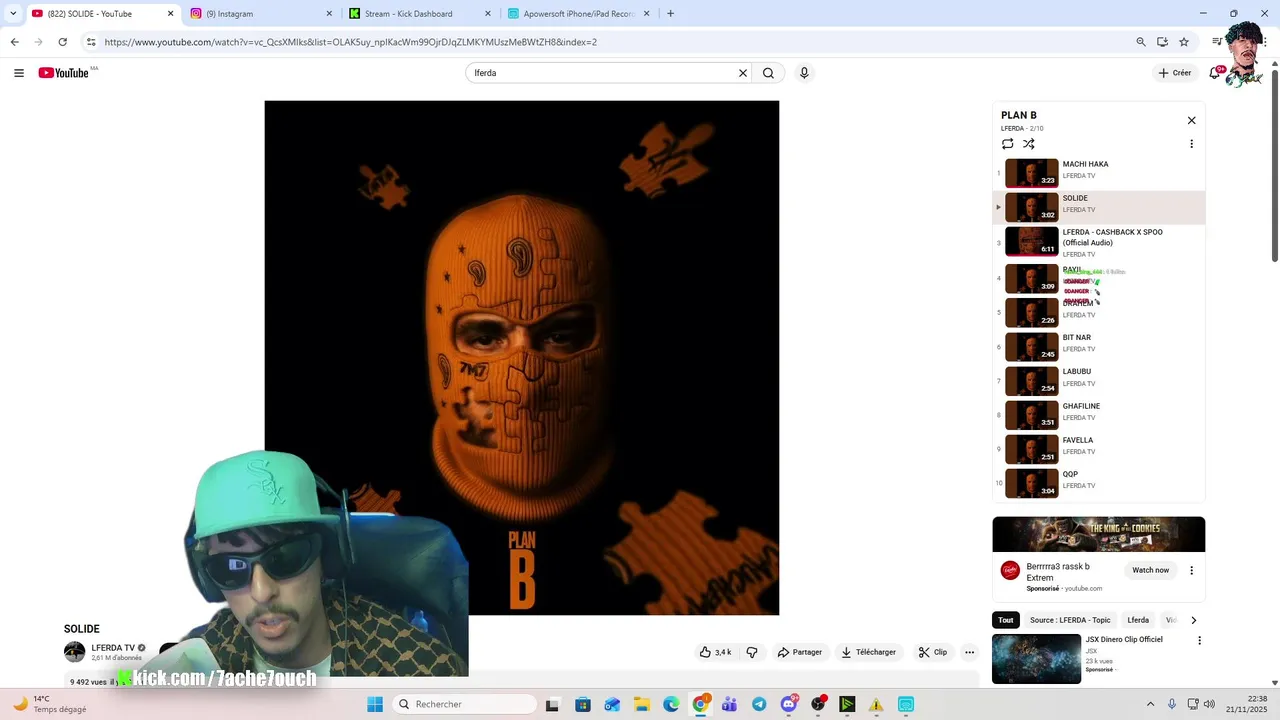Open a new browser tab

click(670, 14)
